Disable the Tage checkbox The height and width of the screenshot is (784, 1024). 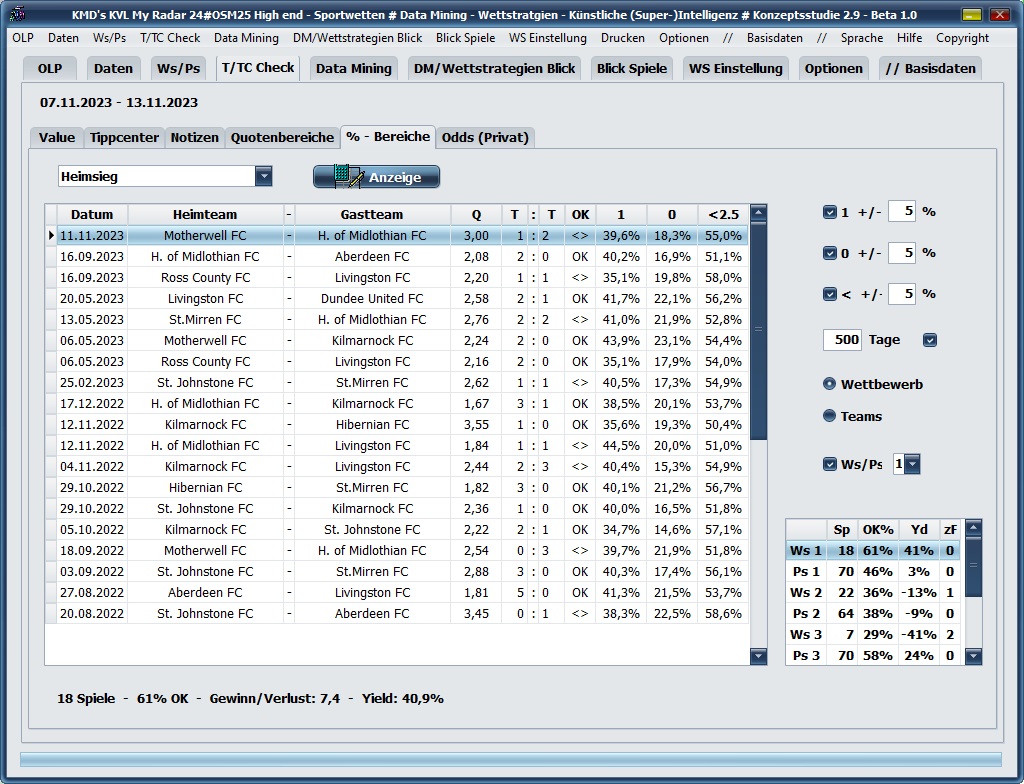point(930,340)
